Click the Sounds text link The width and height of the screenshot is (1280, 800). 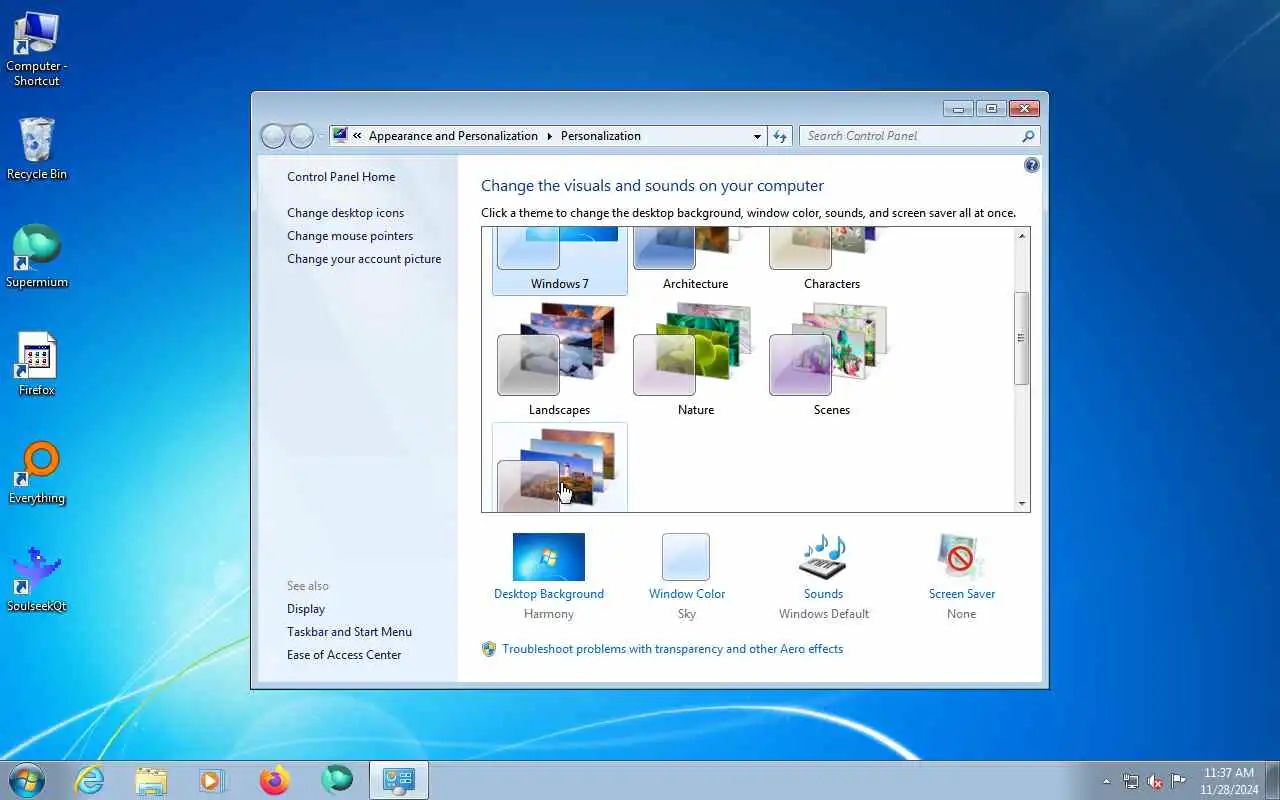pos(823,594)
